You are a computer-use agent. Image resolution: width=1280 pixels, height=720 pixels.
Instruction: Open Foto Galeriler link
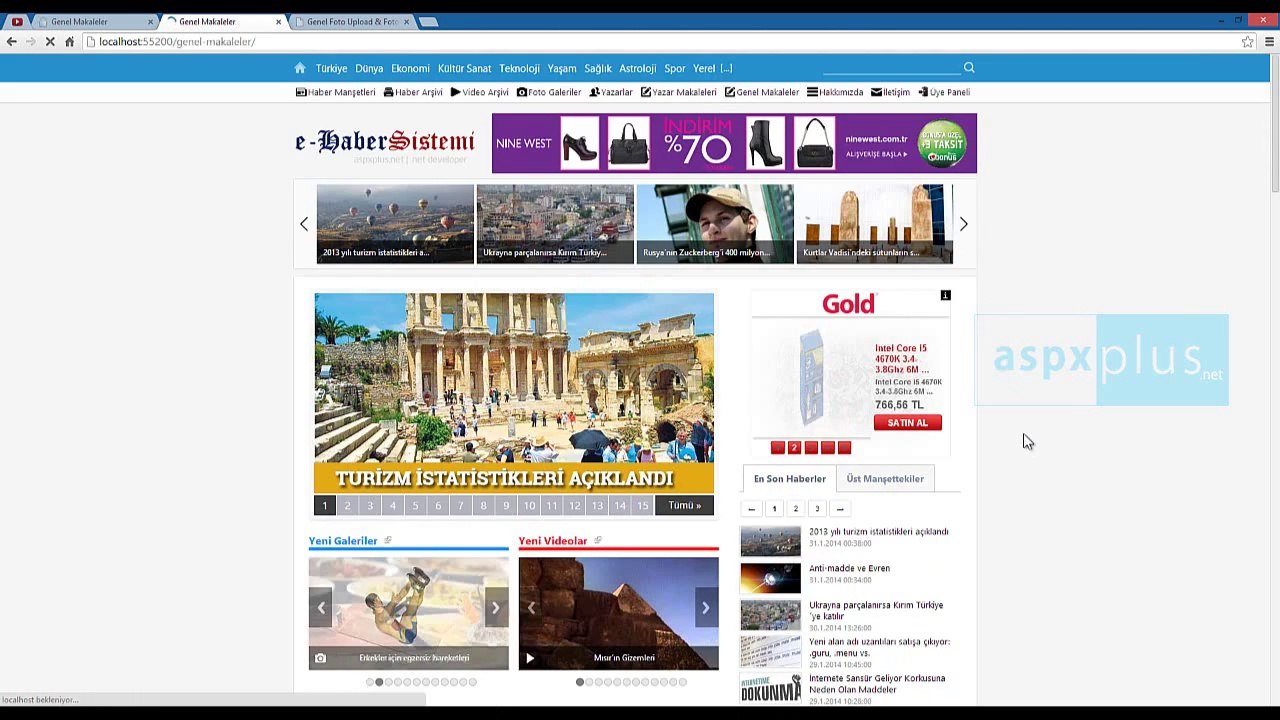pos(549,92)
